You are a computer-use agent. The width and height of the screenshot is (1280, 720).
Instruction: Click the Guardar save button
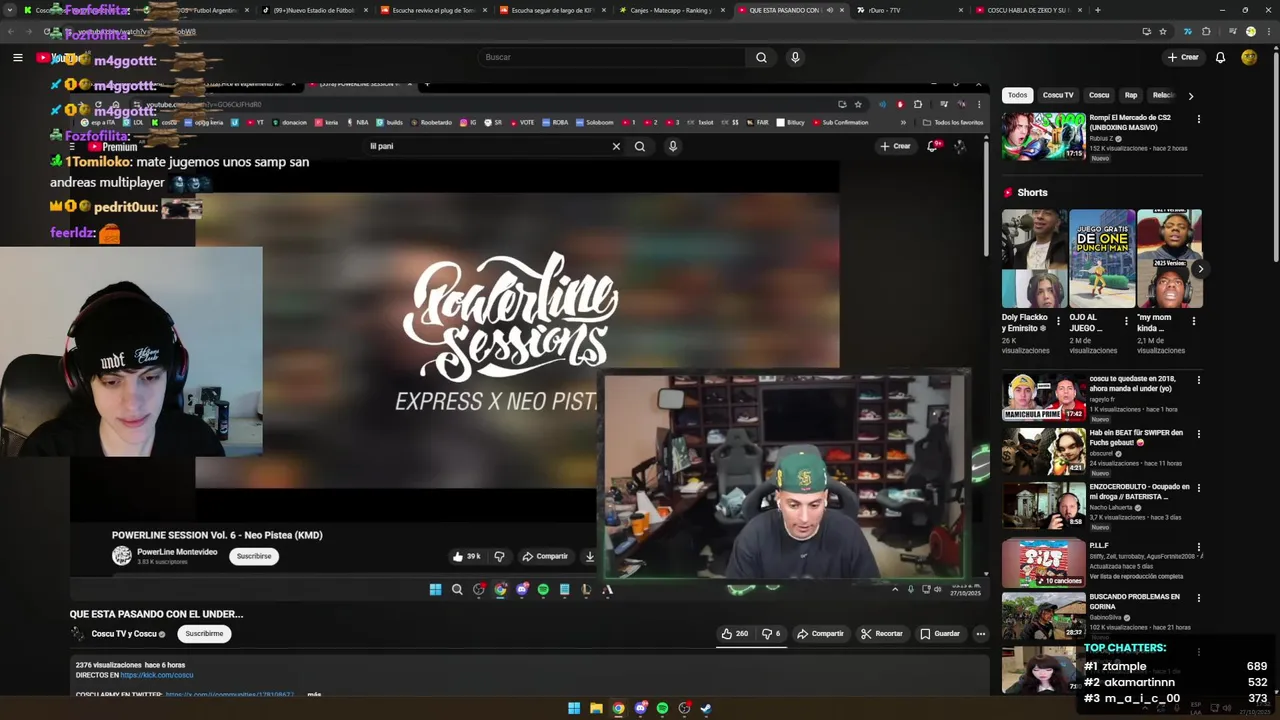(940, 633)
